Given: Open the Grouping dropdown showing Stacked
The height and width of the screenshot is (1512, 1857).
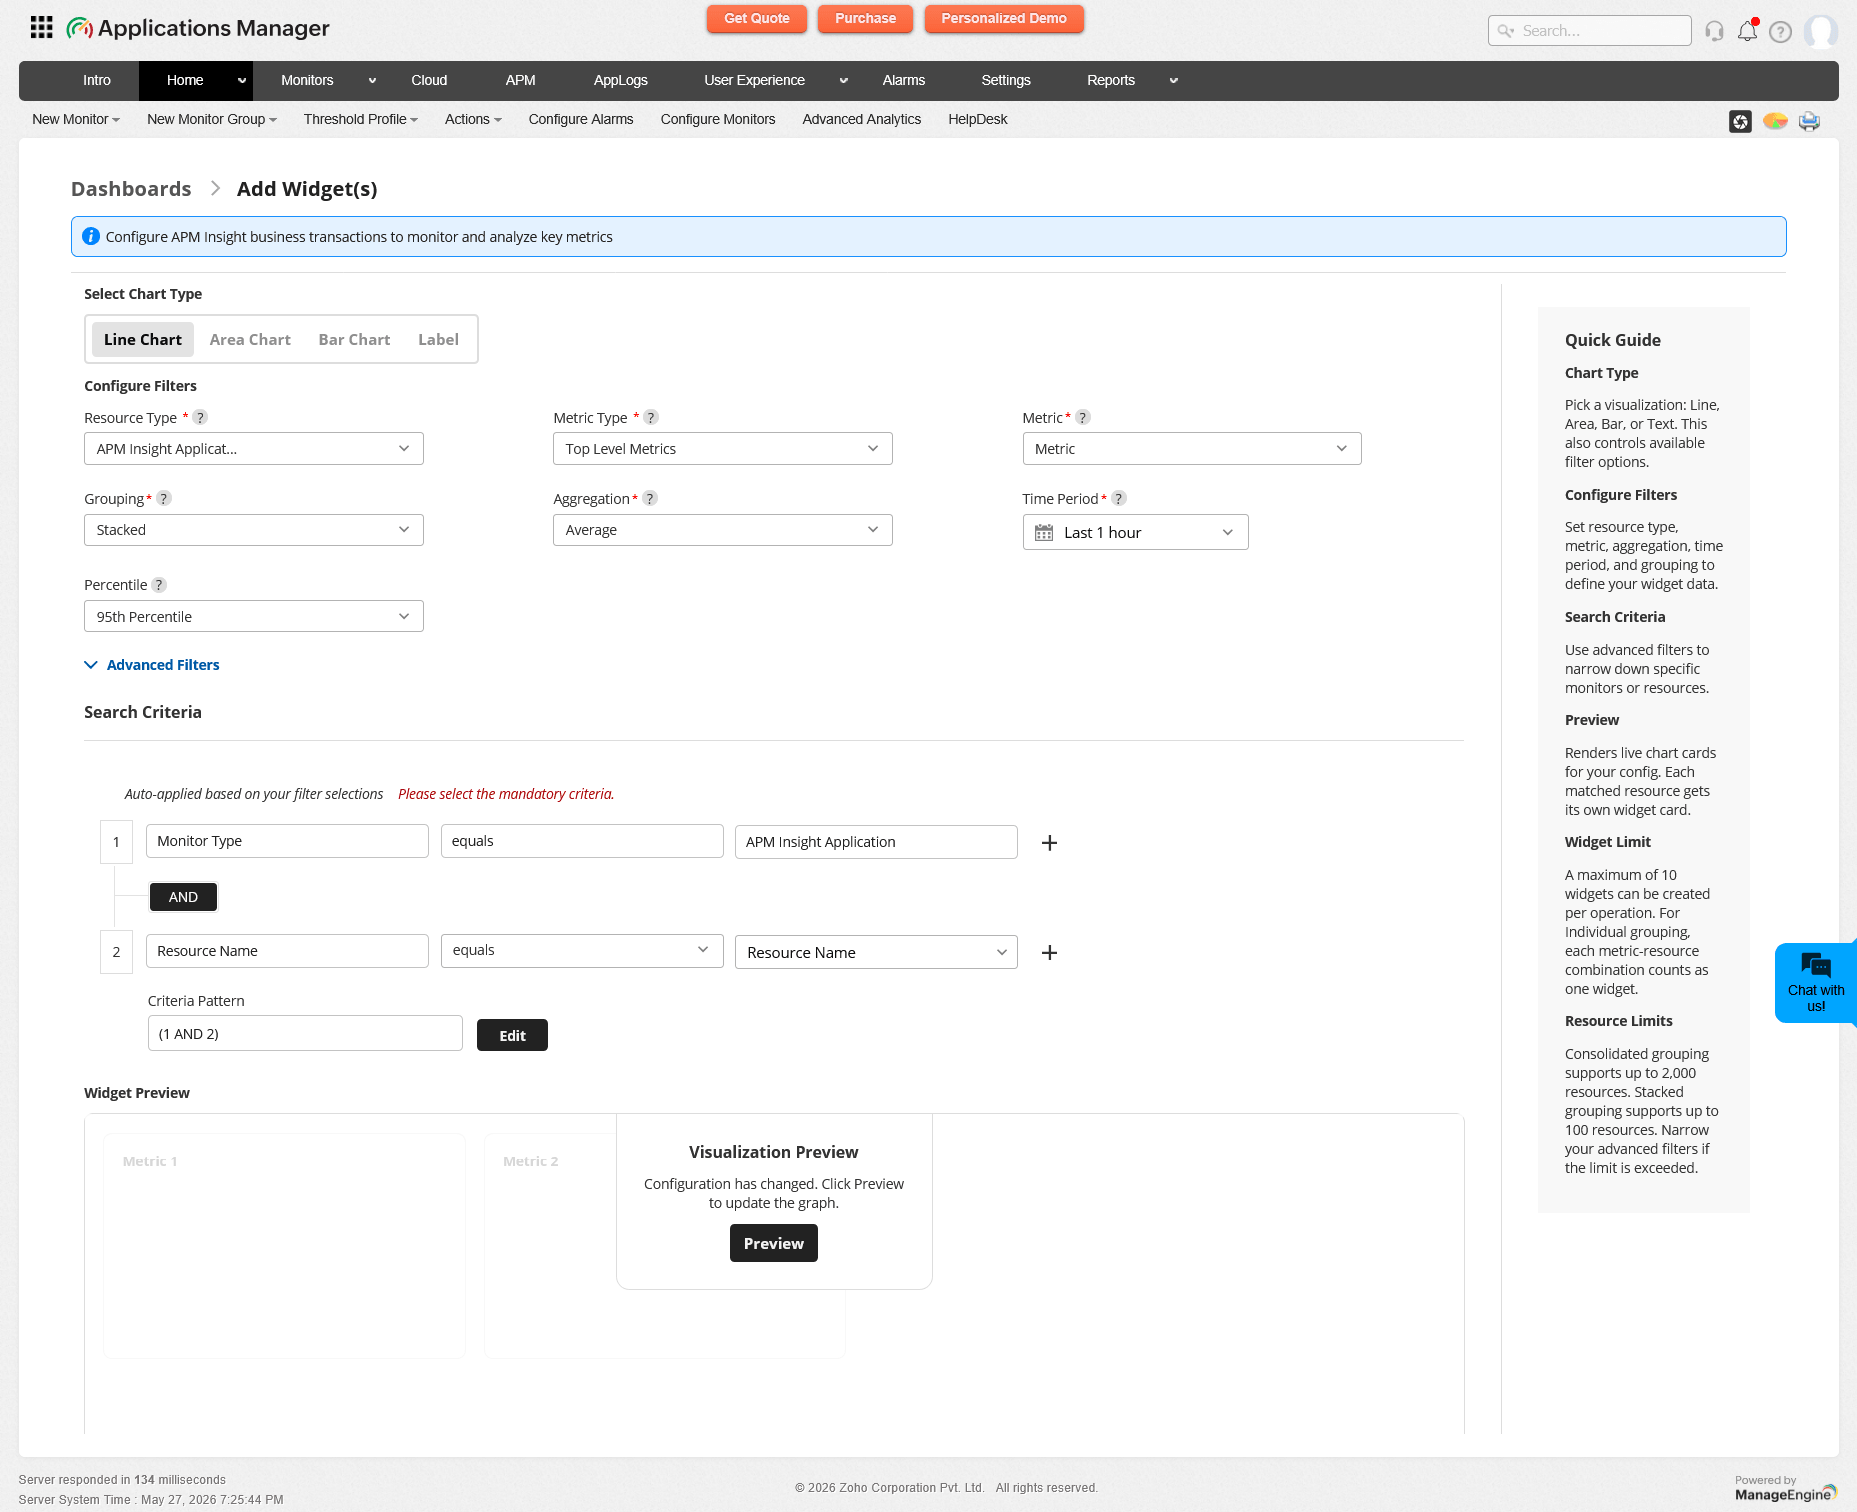Looking at the screenshot, I should [254, 530].
